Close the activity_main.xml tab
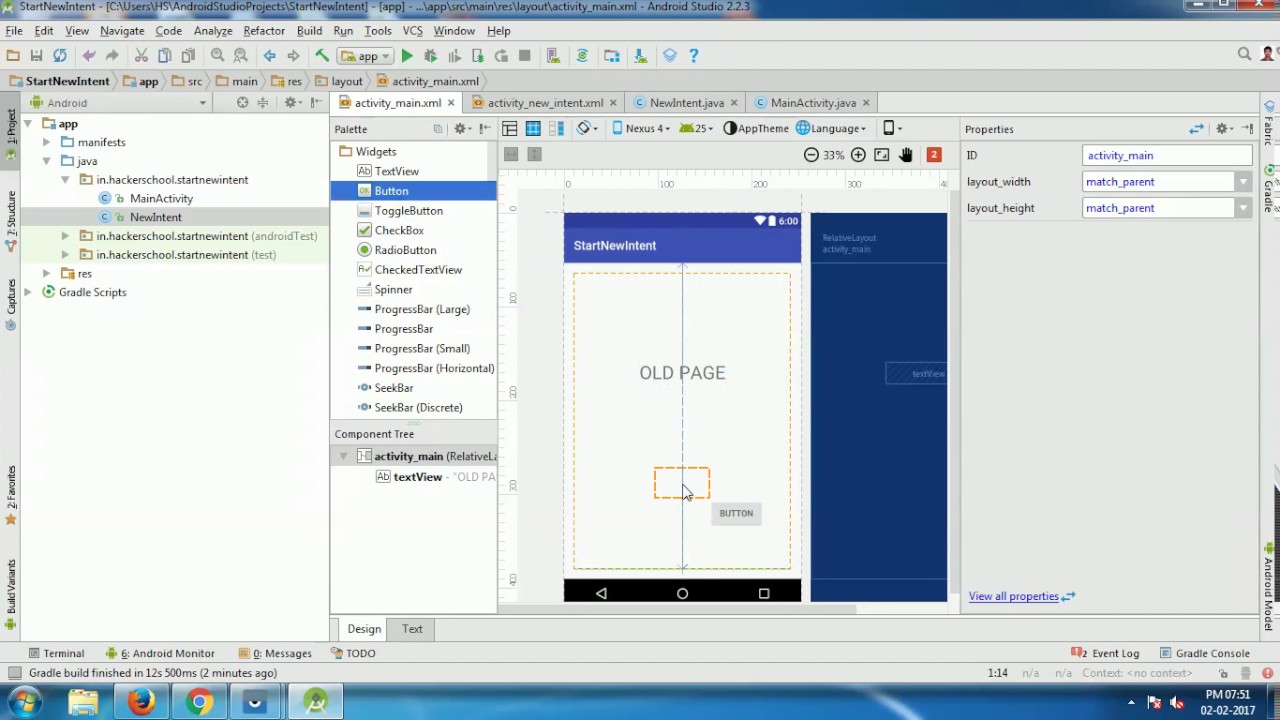Screen dimensions: 1280x720 (451, 103)
